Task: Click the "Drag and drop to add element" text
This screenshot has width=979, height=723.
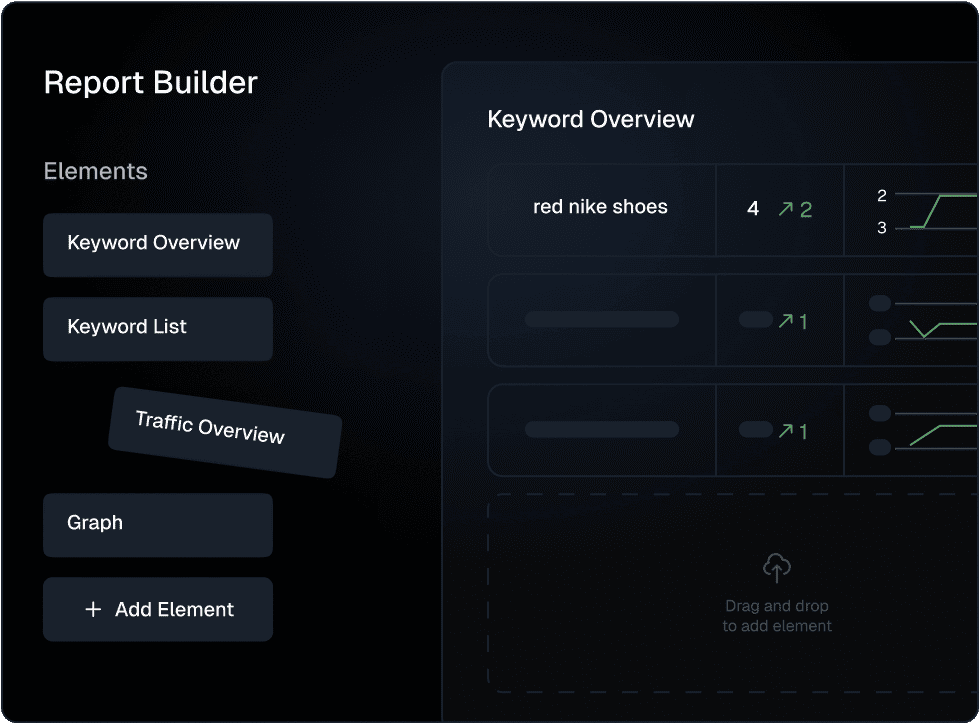Action: [777, 616]
